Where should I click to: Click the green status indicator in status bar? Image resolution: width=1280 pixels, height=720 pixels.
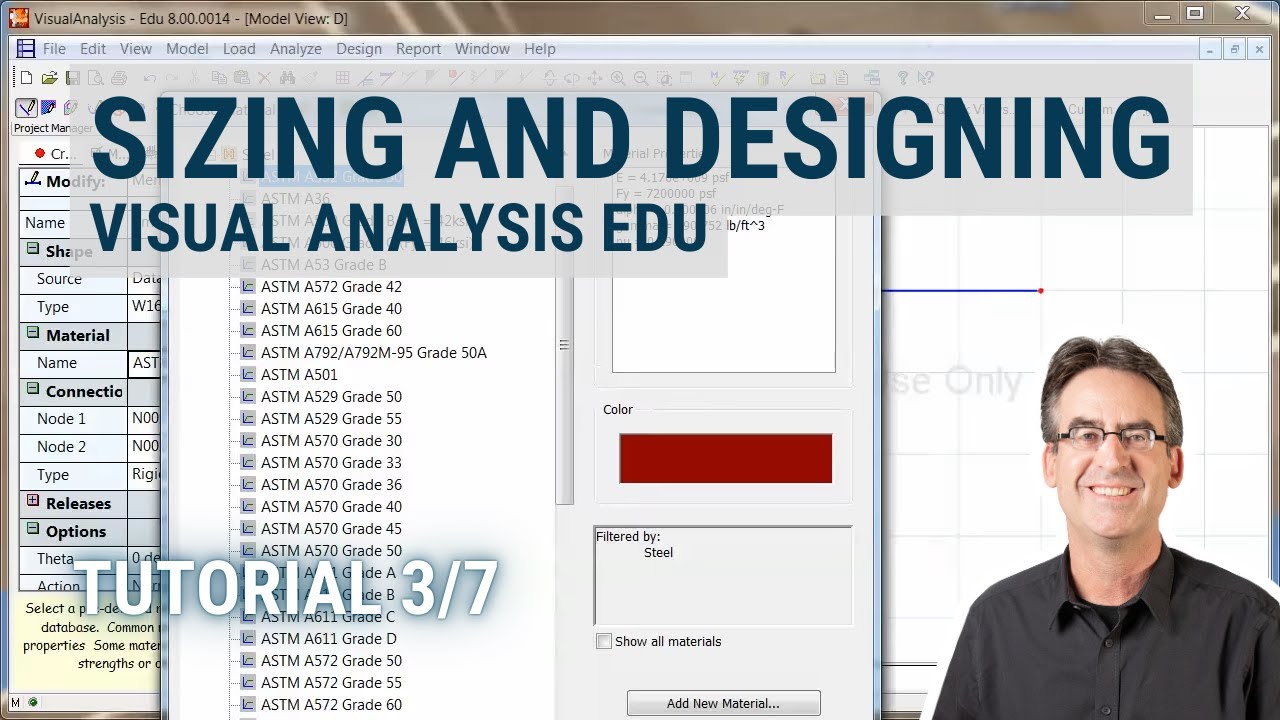point(34,702)
